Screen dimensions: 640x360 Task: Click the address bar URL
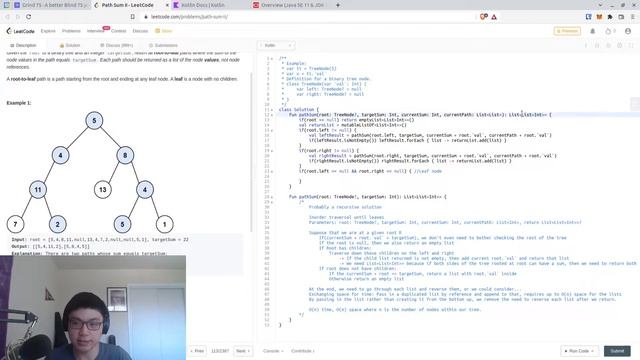pos(189,17)
